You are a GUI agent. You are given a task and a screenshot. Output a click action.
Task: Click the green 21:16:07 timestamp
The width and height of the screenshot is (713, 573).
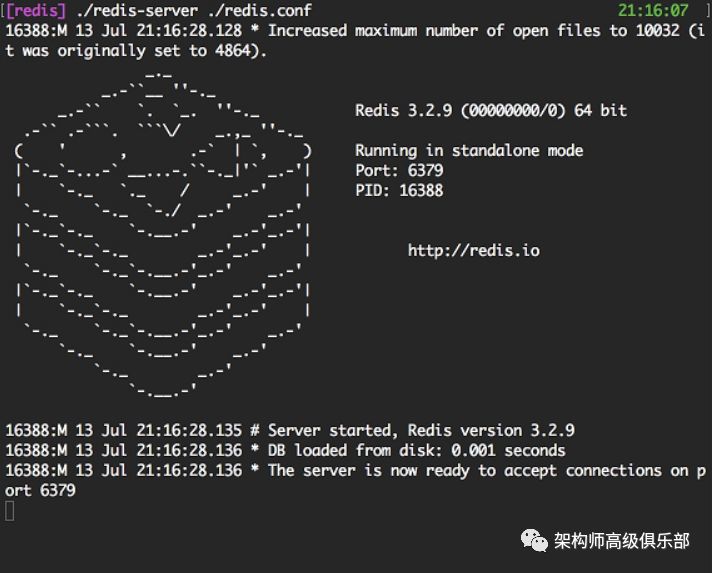click(x=653, y=10)
